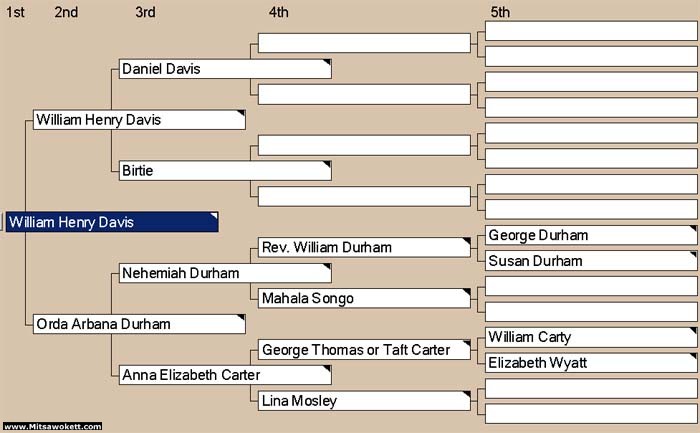Click empty father box above Daniel Davis
Viewport: 700px width, 433px height.
[364, 43]
